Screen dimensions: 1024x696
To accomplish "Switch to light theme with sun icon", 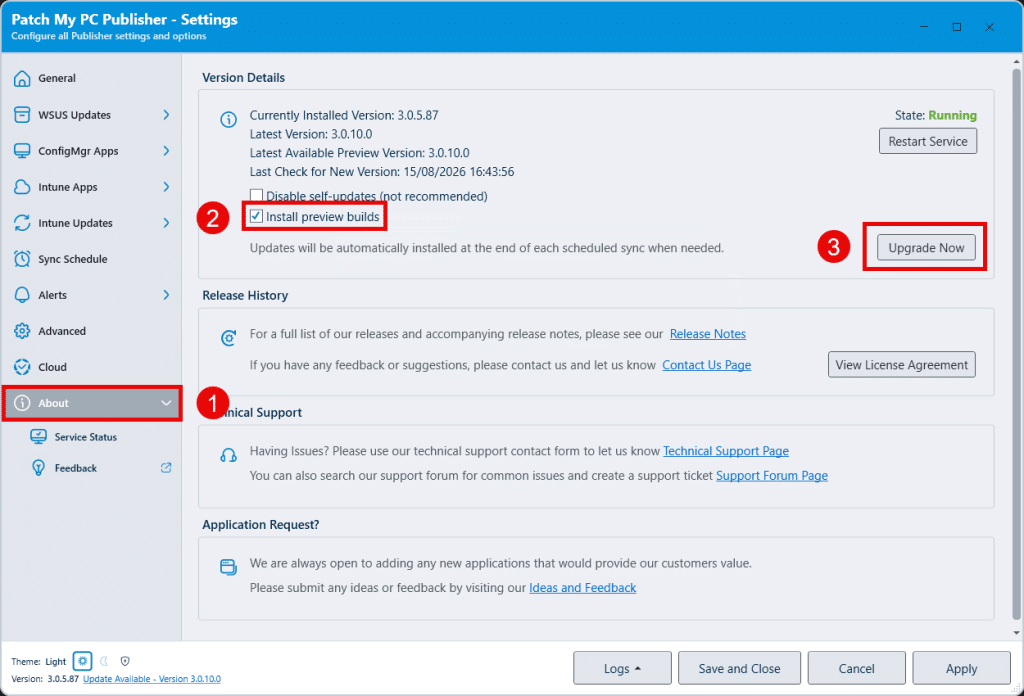I will [82, 661].
